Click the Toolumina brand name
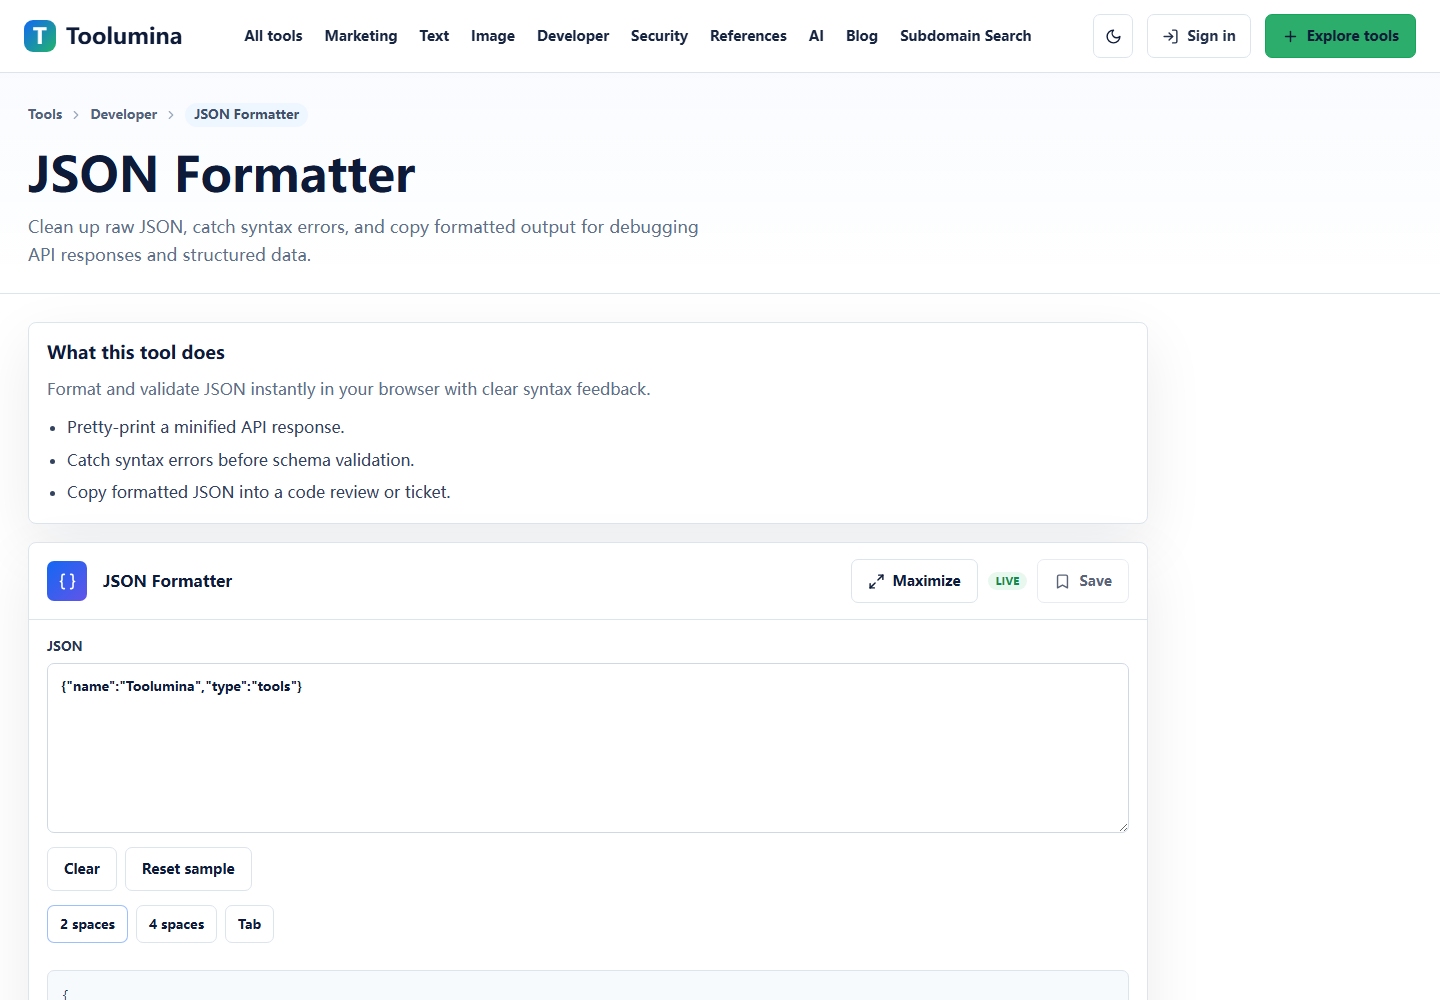The height and width of the screenshot is (1000, 1440). [x=124, y=36]
